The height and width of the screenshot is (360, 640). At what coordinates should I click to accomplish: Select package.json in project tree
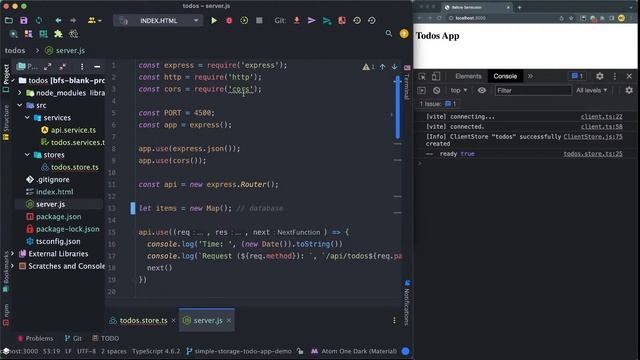(x=58, y=216)
